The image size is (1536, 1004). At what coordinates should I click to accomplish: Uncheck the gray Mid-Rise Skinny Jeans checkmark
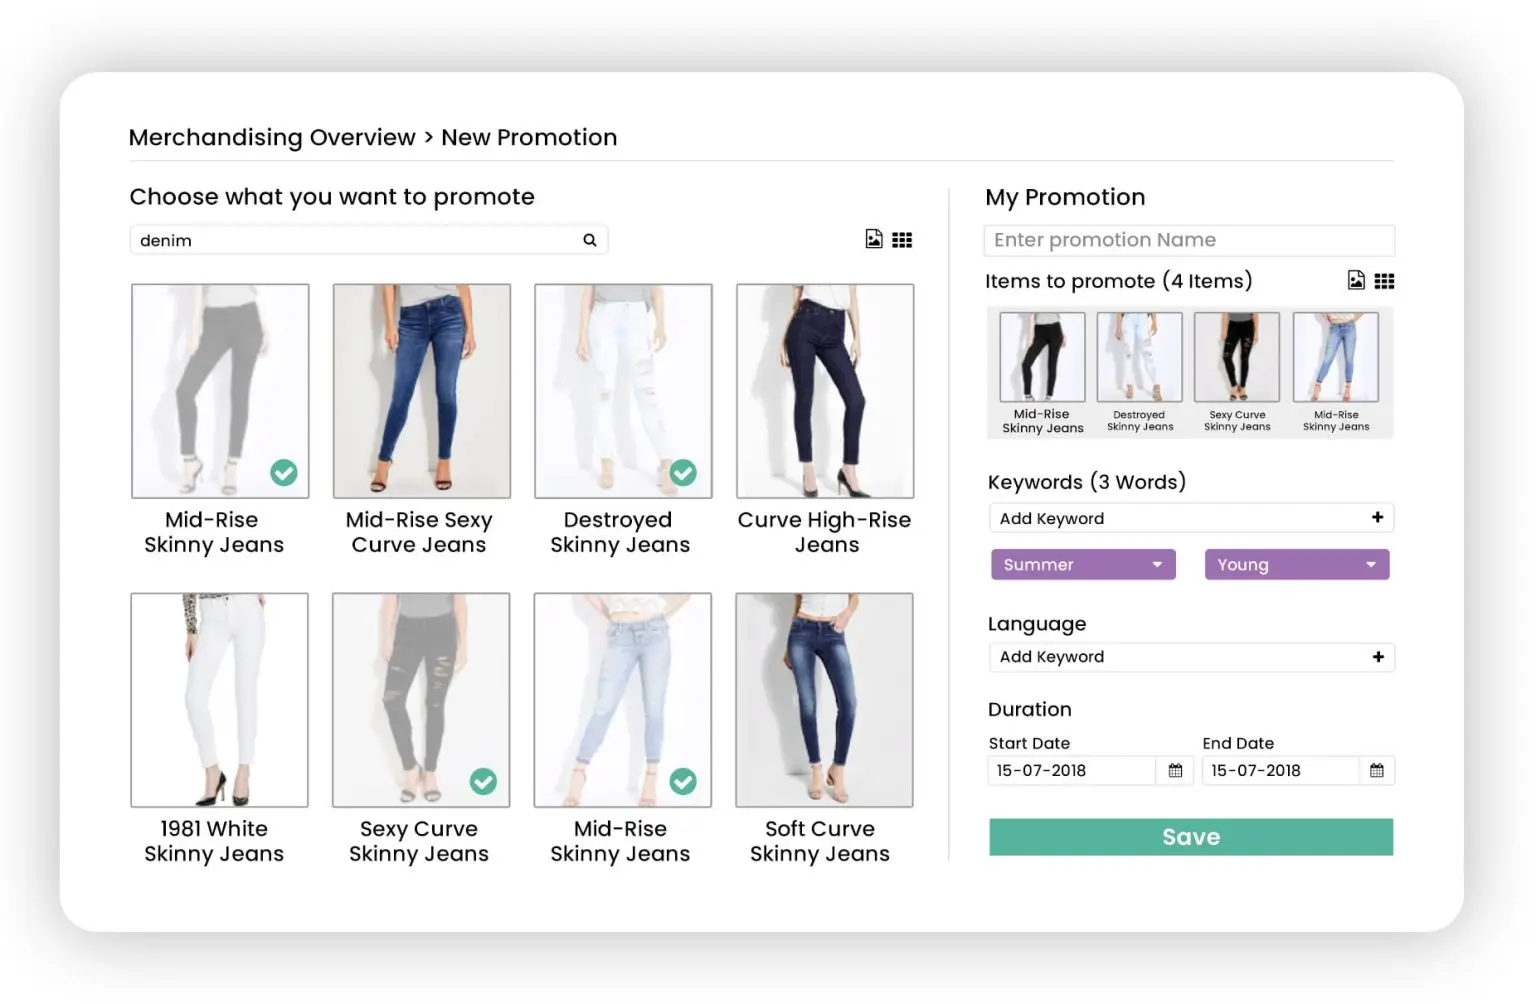pyautogui.click(x=284, y=473)
